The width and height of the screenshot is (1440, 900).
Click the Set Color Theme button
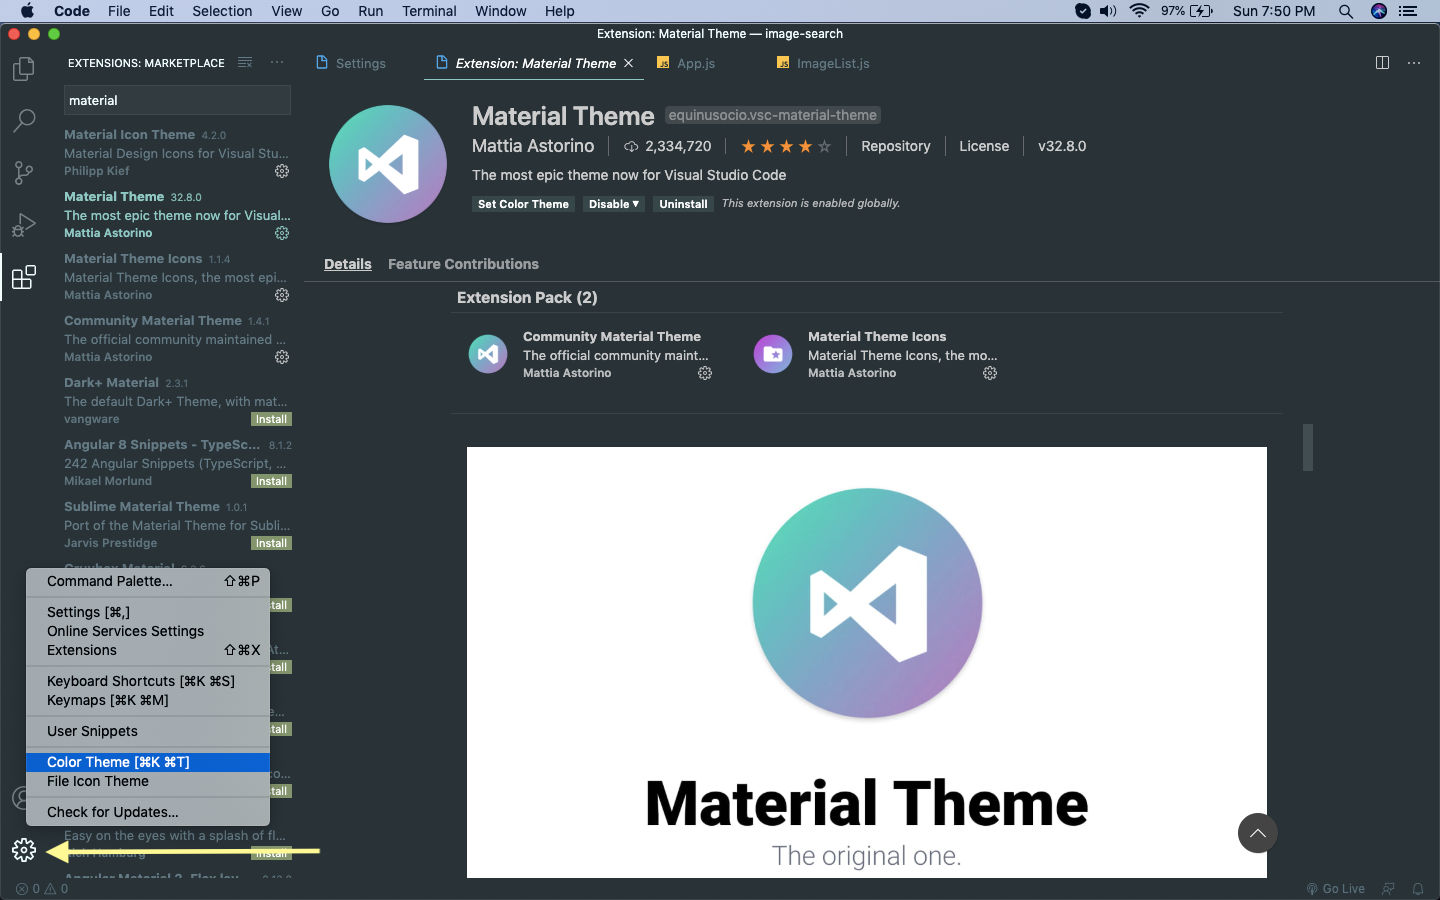pos(523,204)
